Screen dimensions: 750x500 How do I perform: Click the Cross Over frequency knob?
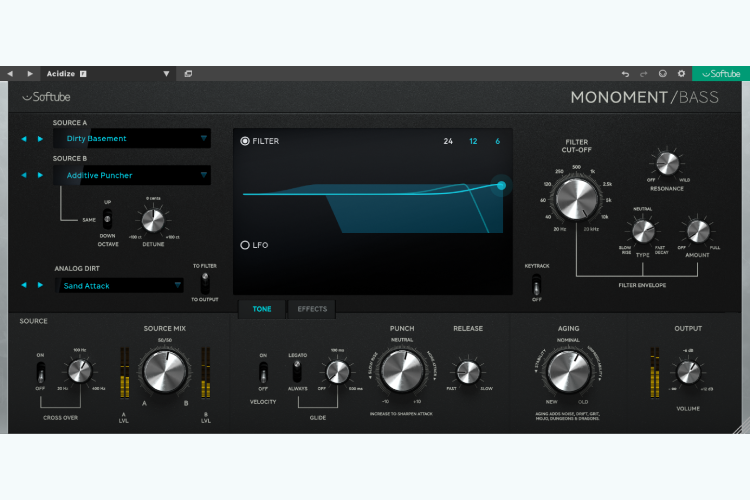pos(80,371)
